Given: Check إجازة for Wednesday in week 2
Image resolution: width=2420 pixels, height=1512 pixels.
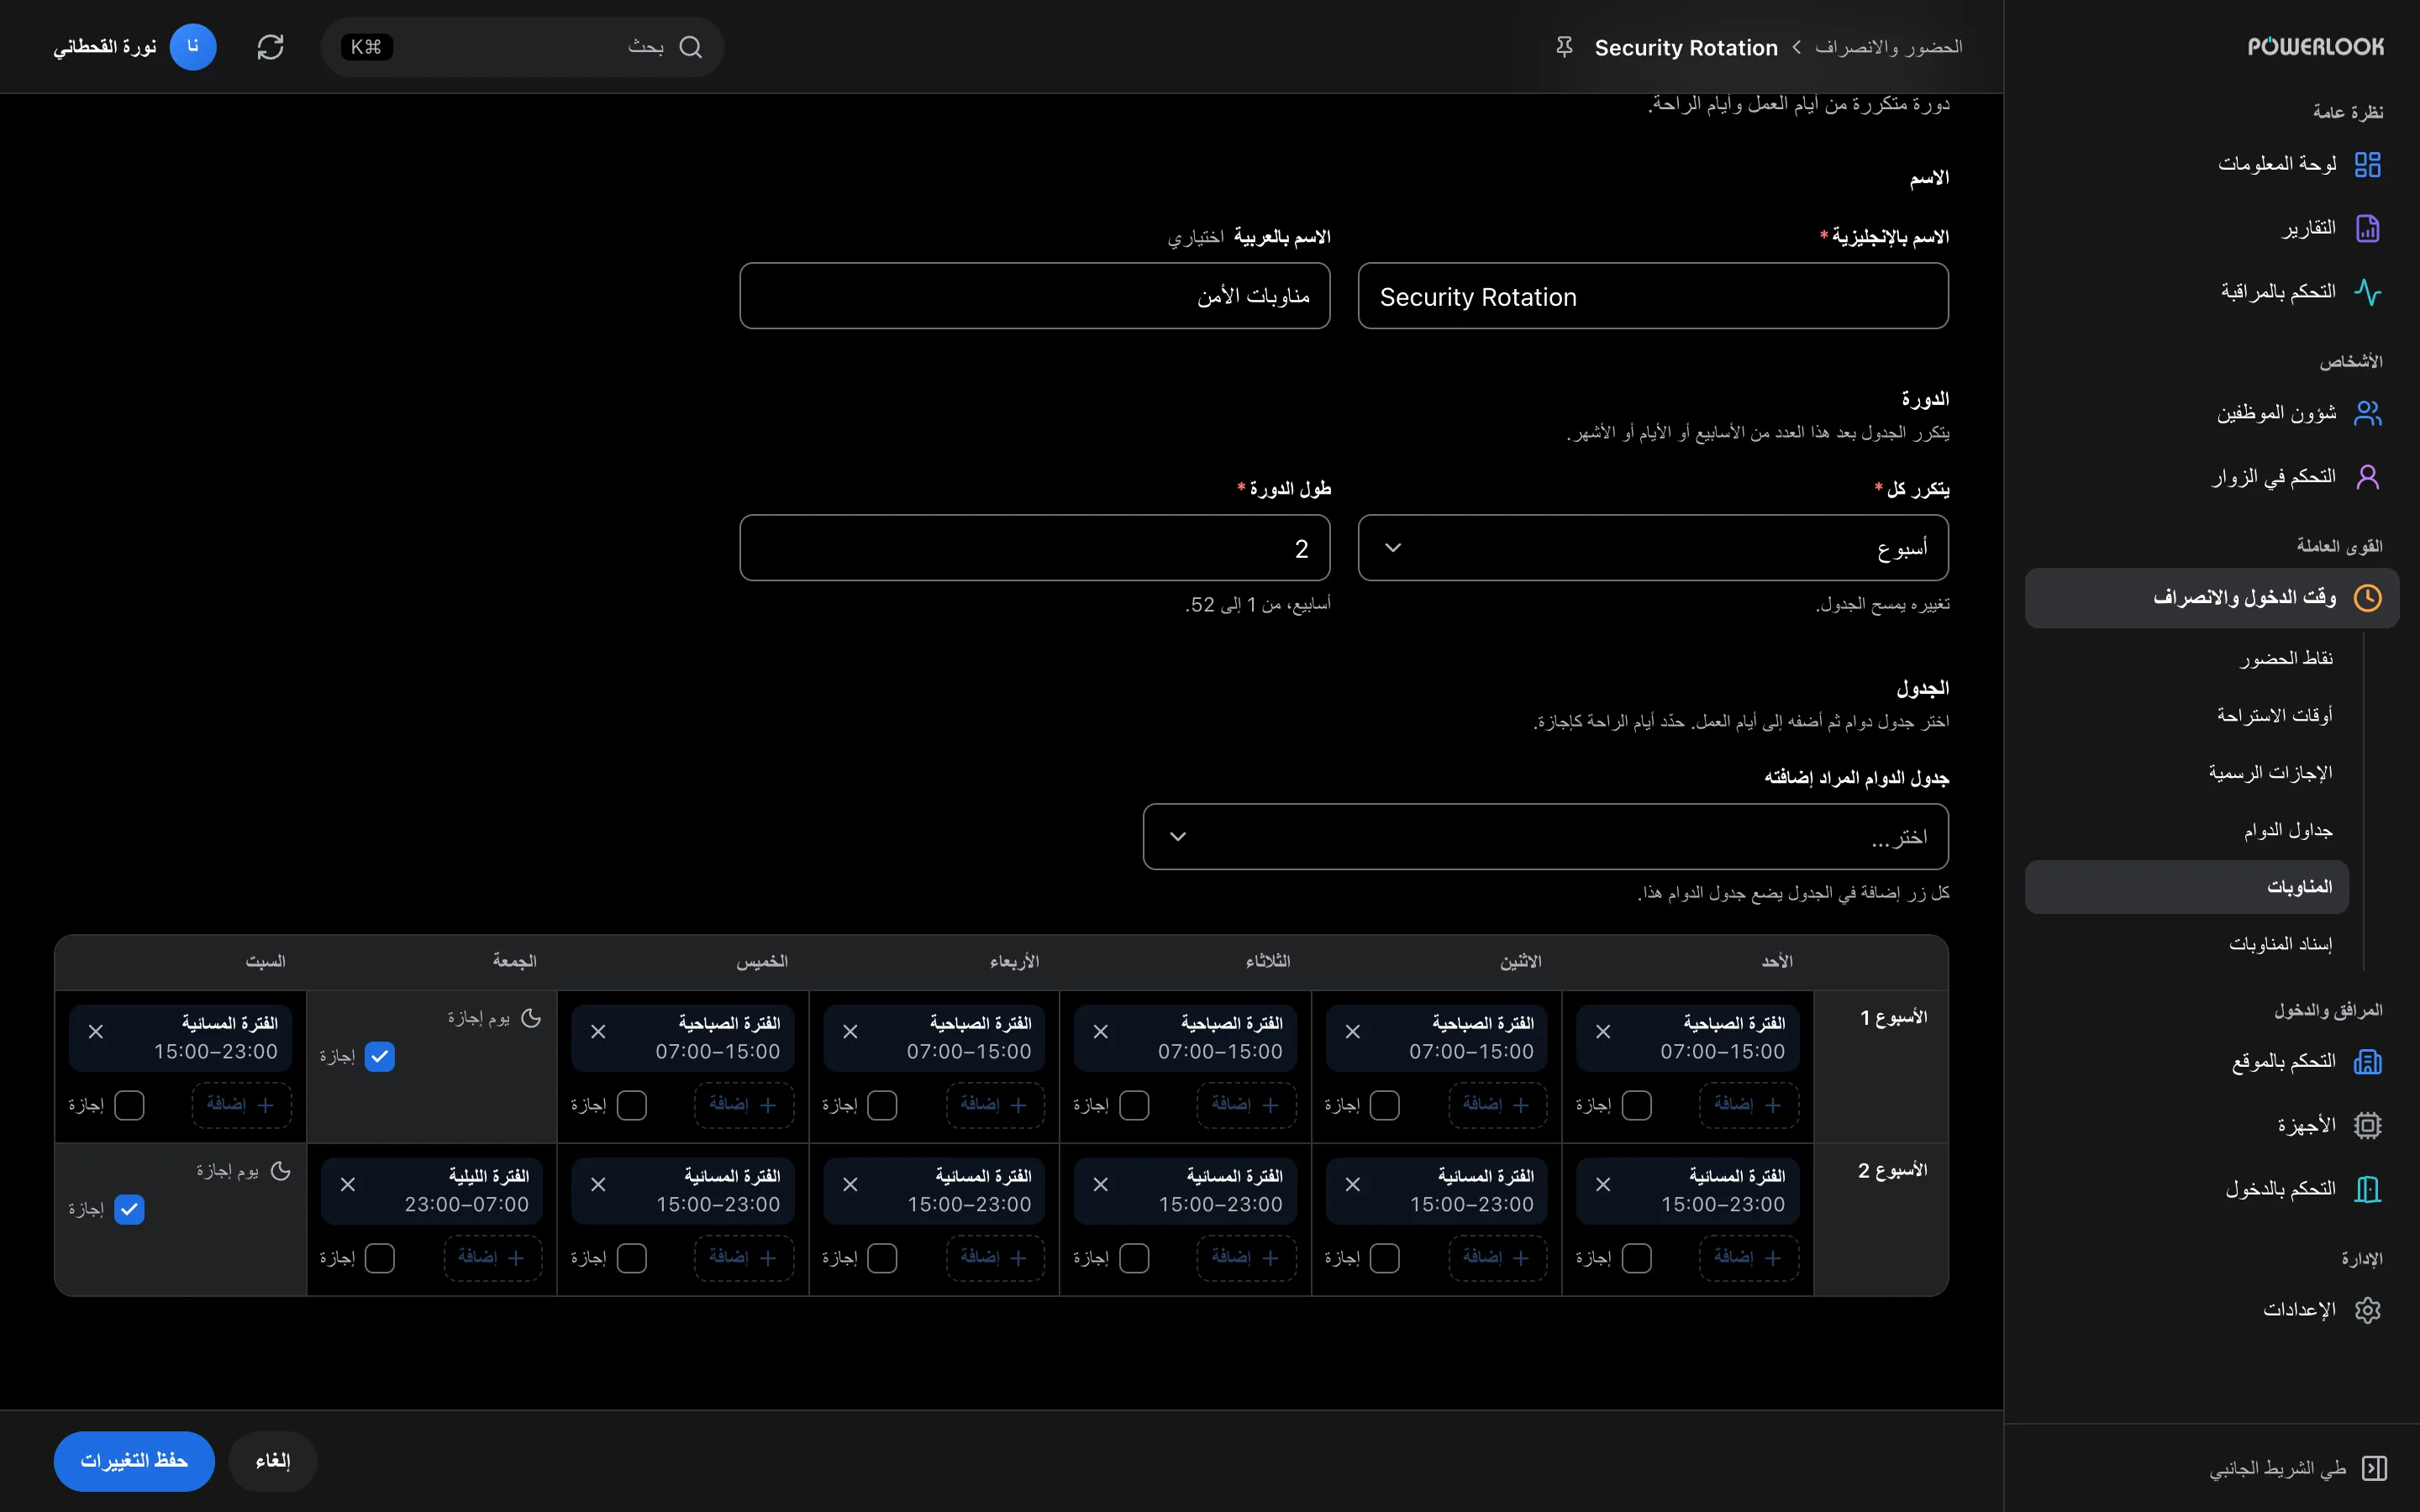Looking at the screenshot, I should coord(882,1258).
